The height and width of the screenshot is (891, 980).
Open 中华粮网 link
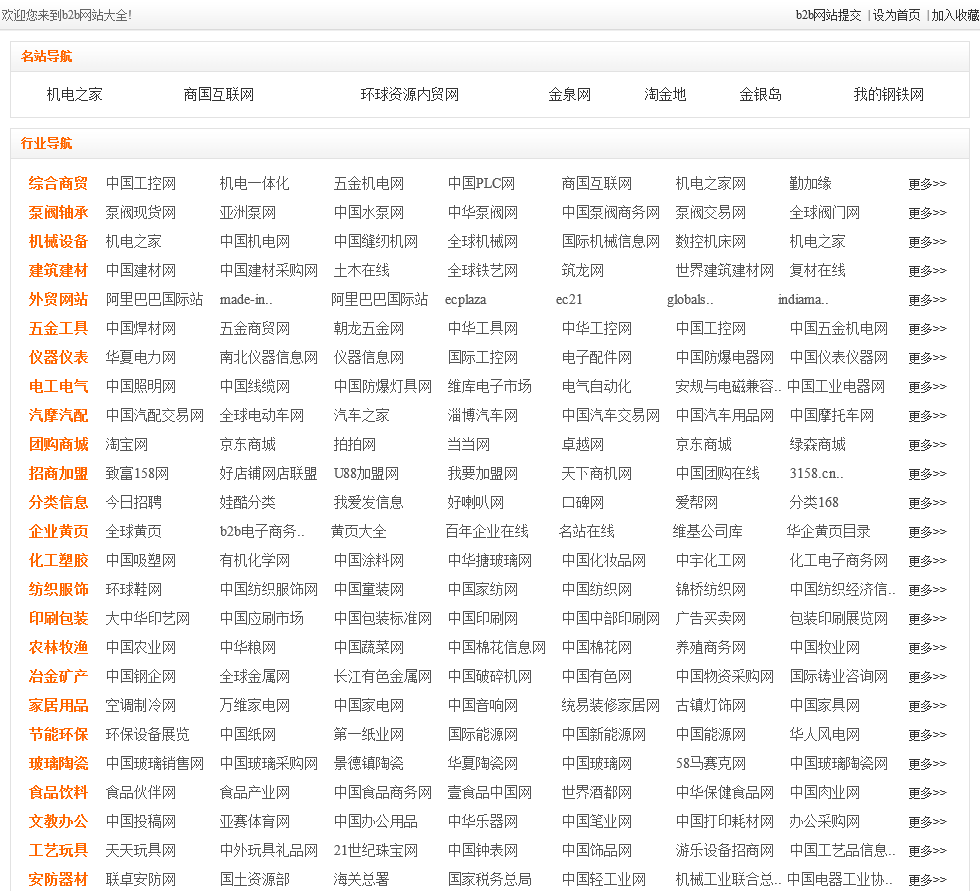(x=248, y=647)
